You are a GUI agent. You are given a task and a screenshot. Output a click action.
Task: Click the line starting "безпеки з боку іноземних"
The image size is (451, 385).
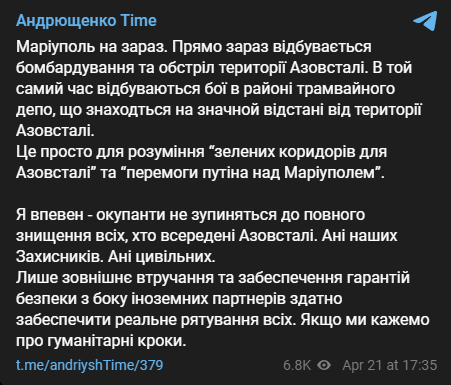coord(179,299)
